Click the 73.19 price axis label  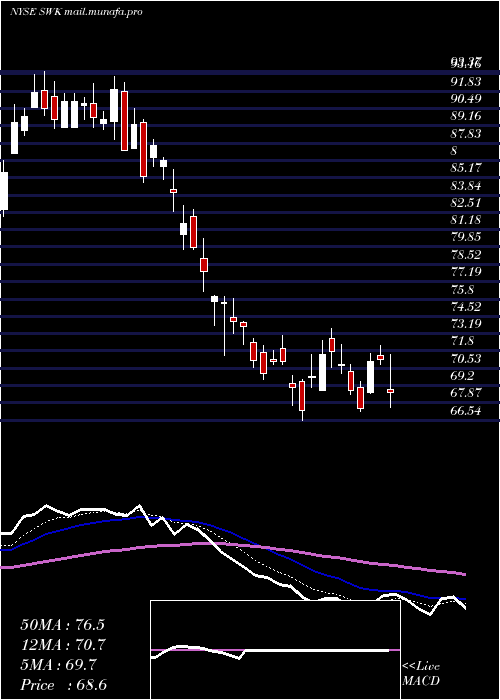tap(466, 323)
